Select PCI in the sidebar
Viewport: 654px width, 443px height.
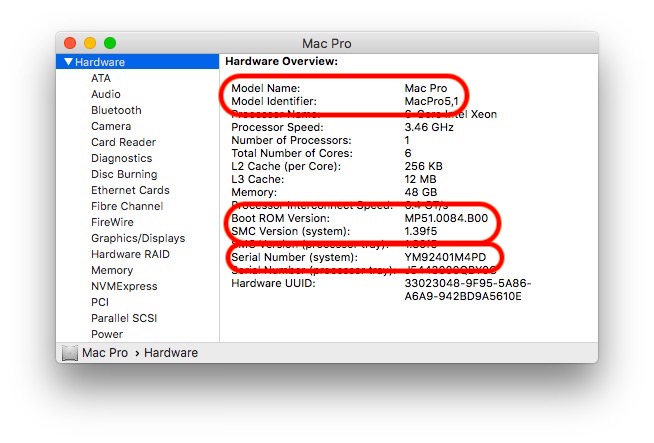click(100, 302)
